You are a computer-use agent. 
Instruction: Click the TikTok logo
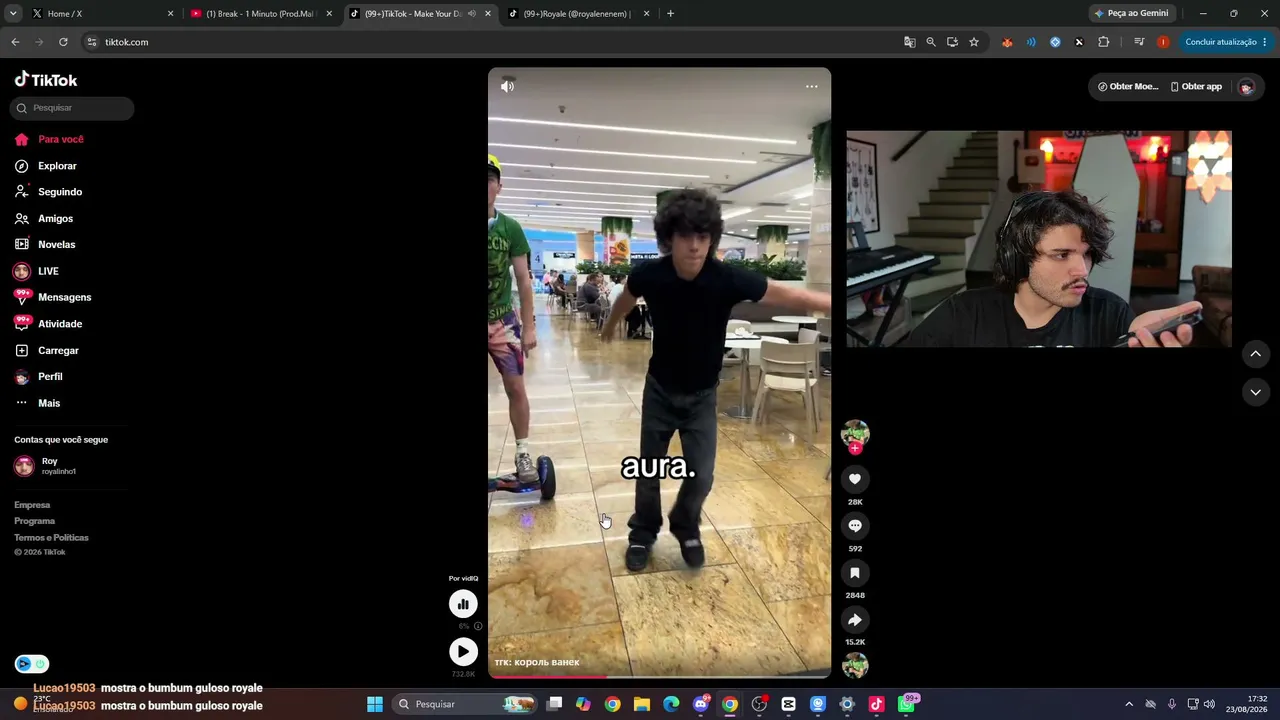click(46, 80)
